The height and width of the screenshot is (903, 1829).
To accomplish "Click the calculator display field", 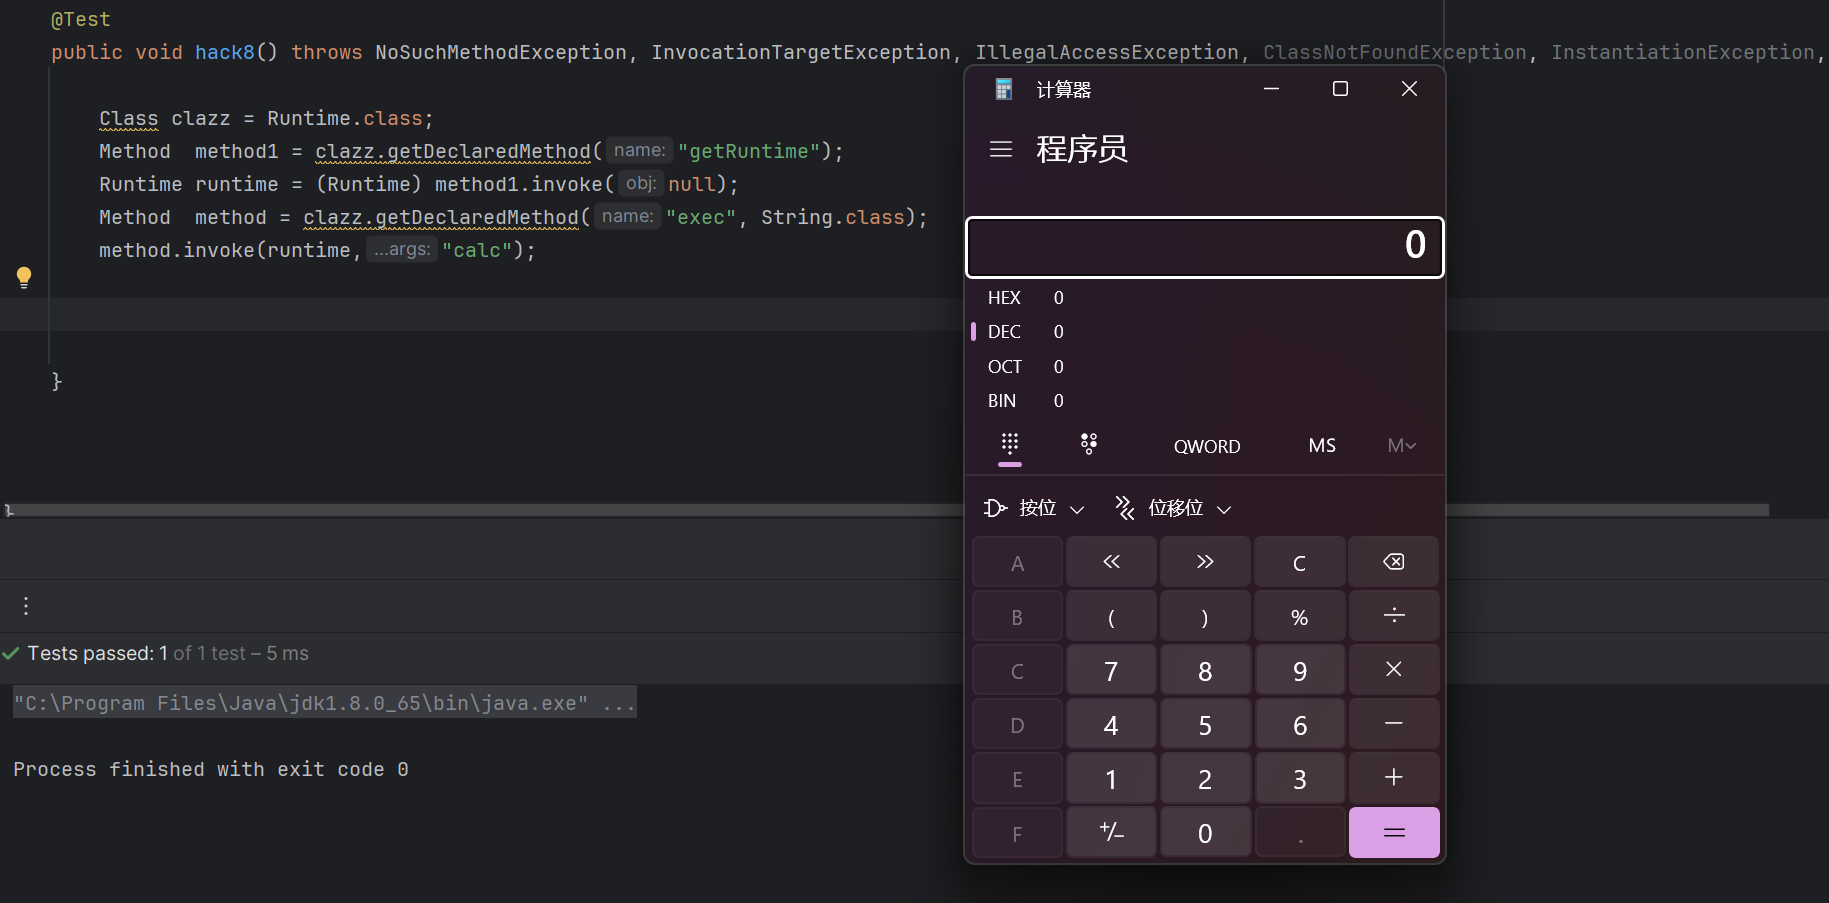I will pyautogui.click(x=1204, y=247).
